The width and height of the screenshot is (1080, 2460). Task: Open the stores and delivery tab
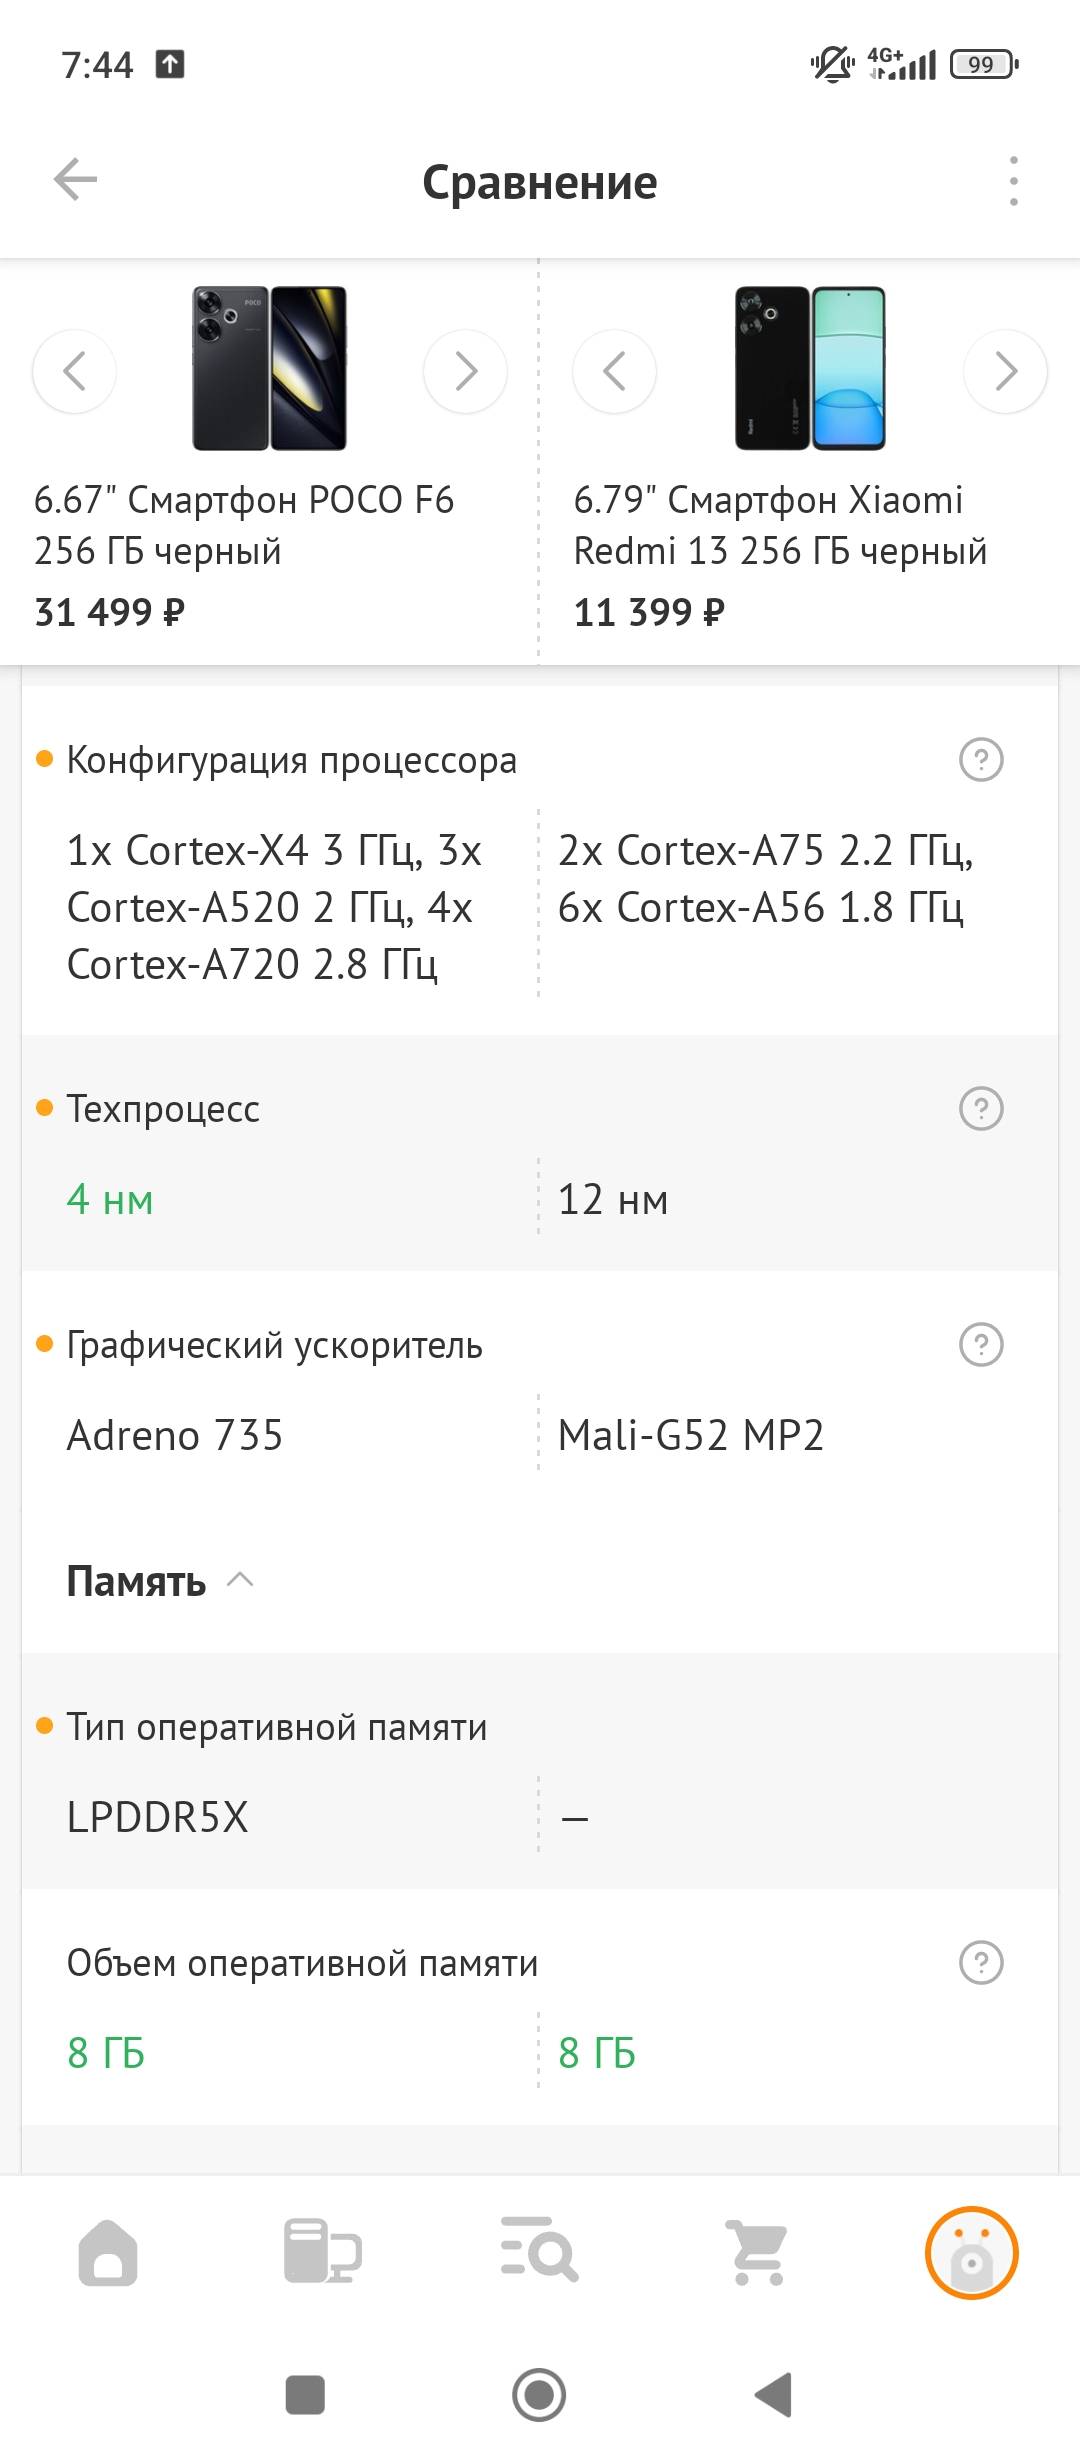[322, 2252]
